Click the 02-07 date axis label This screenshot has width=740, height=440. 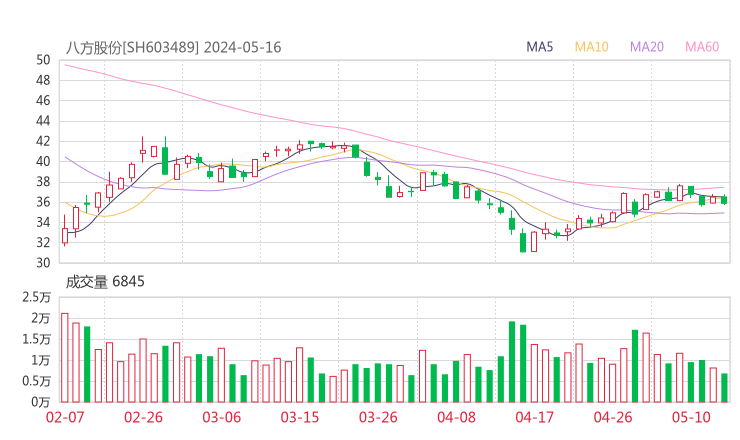tap(65, 417)
